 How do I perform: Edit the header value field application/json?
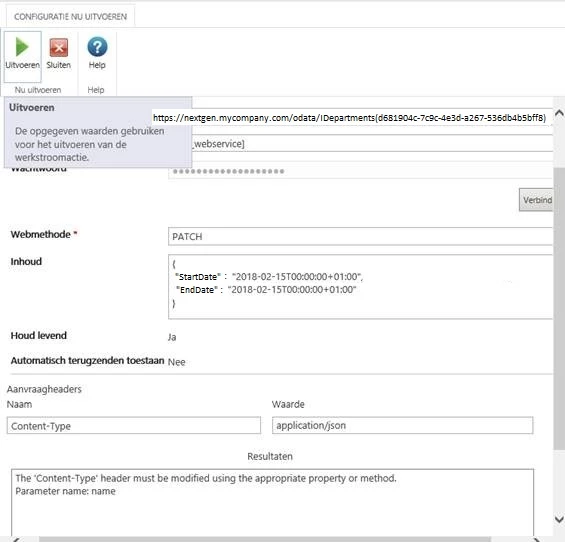[402, 425]
